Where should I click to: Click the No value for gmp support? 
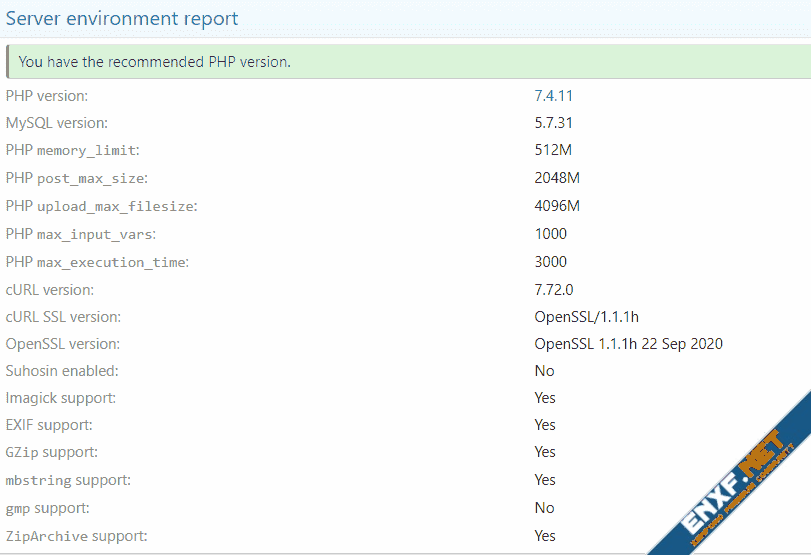544,508
